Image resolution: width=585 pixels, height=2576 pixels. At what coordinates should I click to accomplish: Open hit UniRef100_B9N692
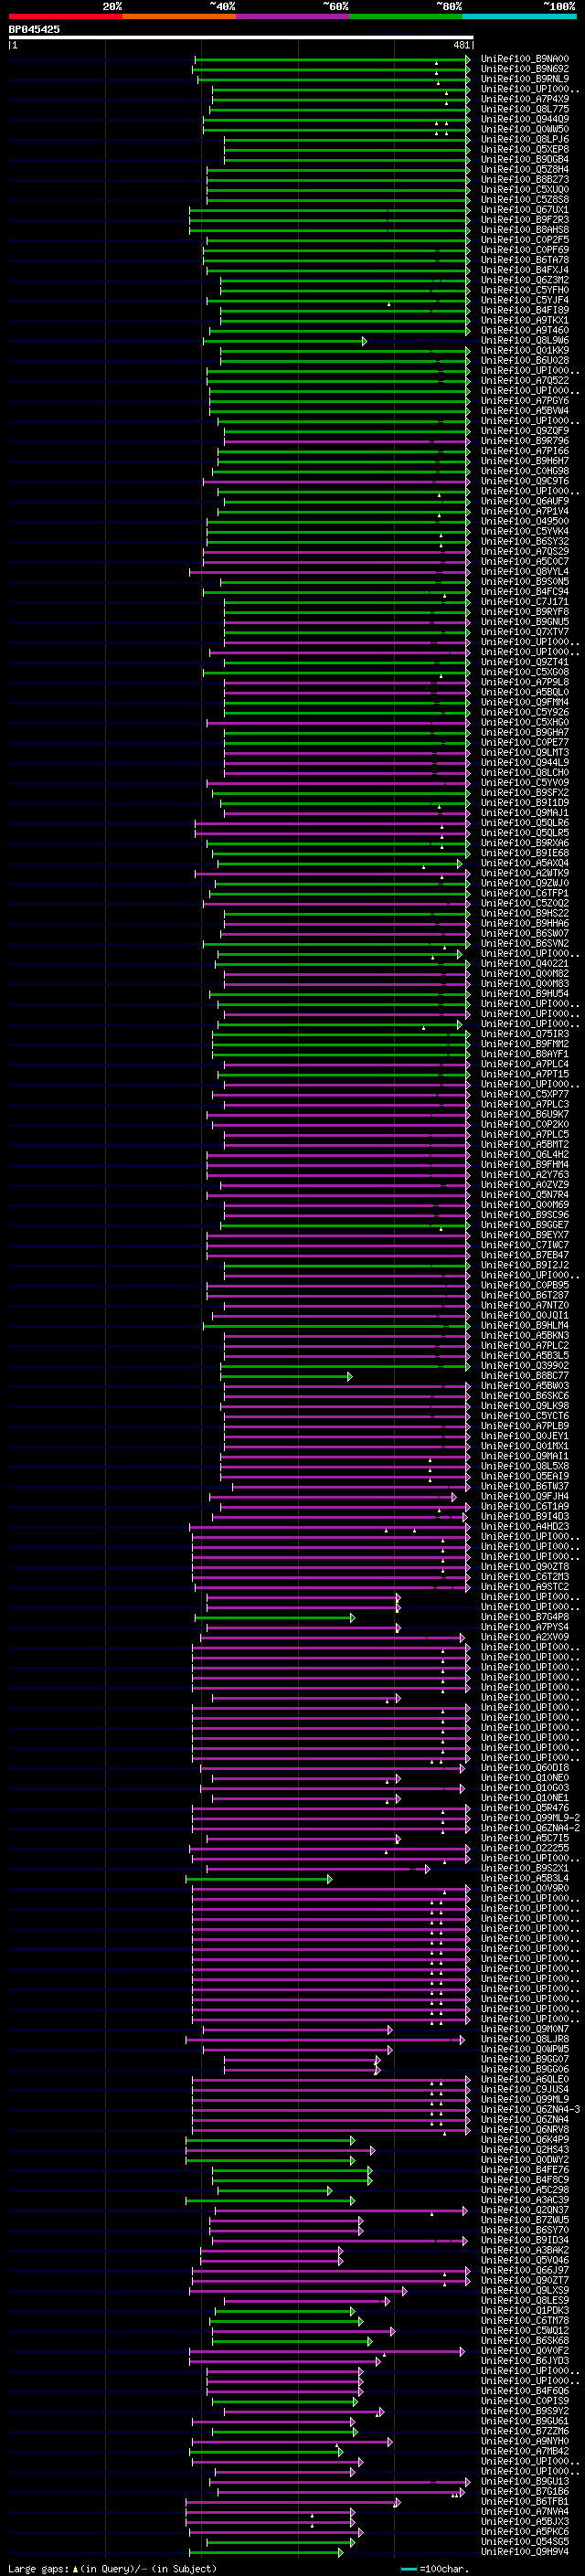pyautogui.click(x=525, y=69)
